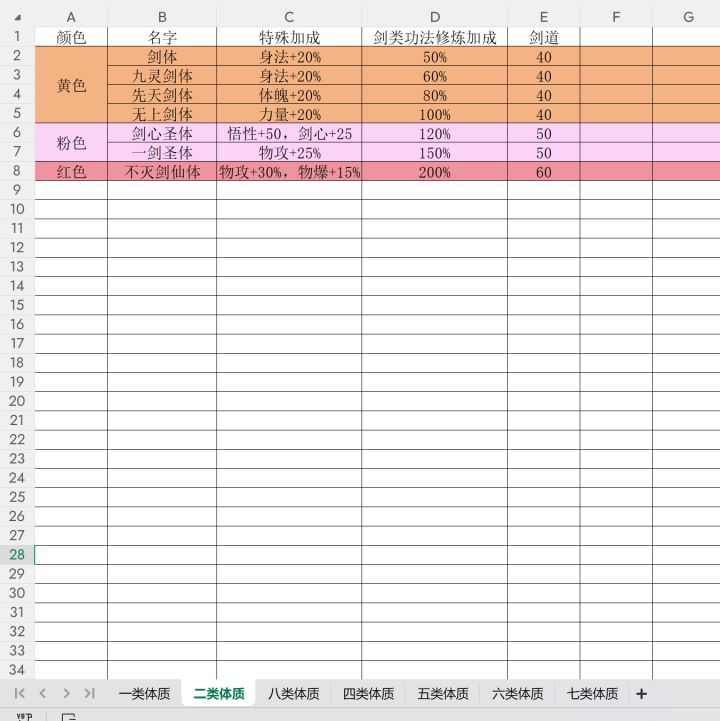Click the 体魄+20% cell
The height and width of the screenshot is (721, 720).
pyautogui.click(x=289, y=95)
